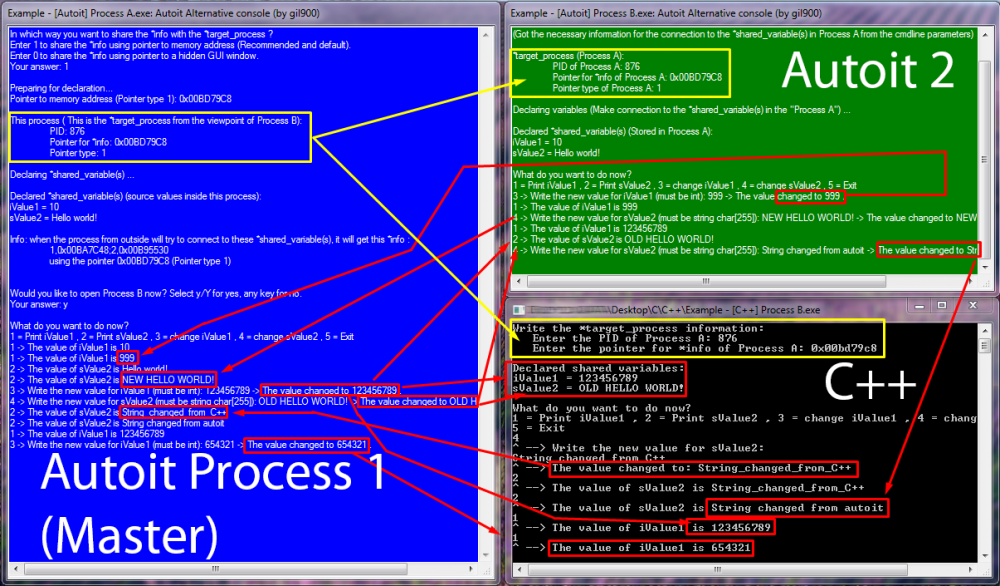Click 'Write the new value for sValue2:' in C++
This screenshot has width=1000, height=586.
[658, 448]
